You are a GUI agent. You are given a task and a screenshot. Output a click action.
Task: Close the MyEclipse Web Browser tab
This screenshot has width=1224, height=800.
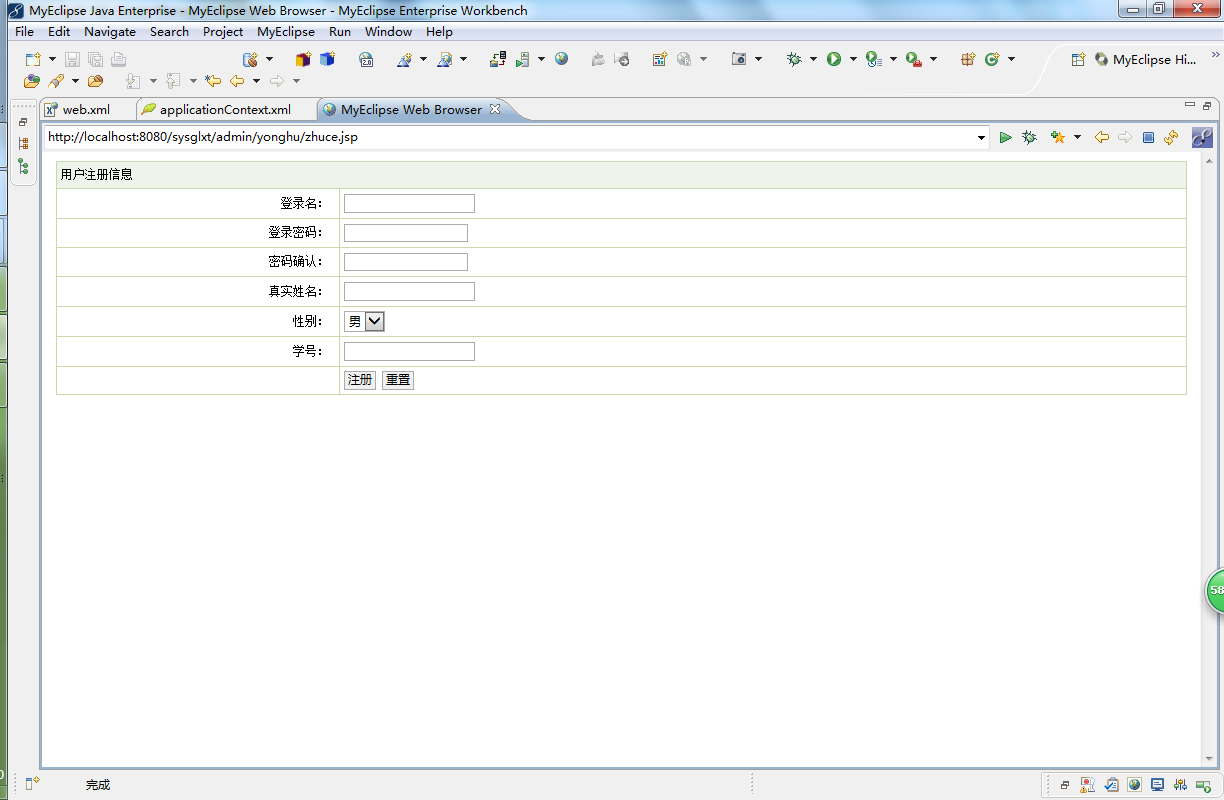coord(494,109)
